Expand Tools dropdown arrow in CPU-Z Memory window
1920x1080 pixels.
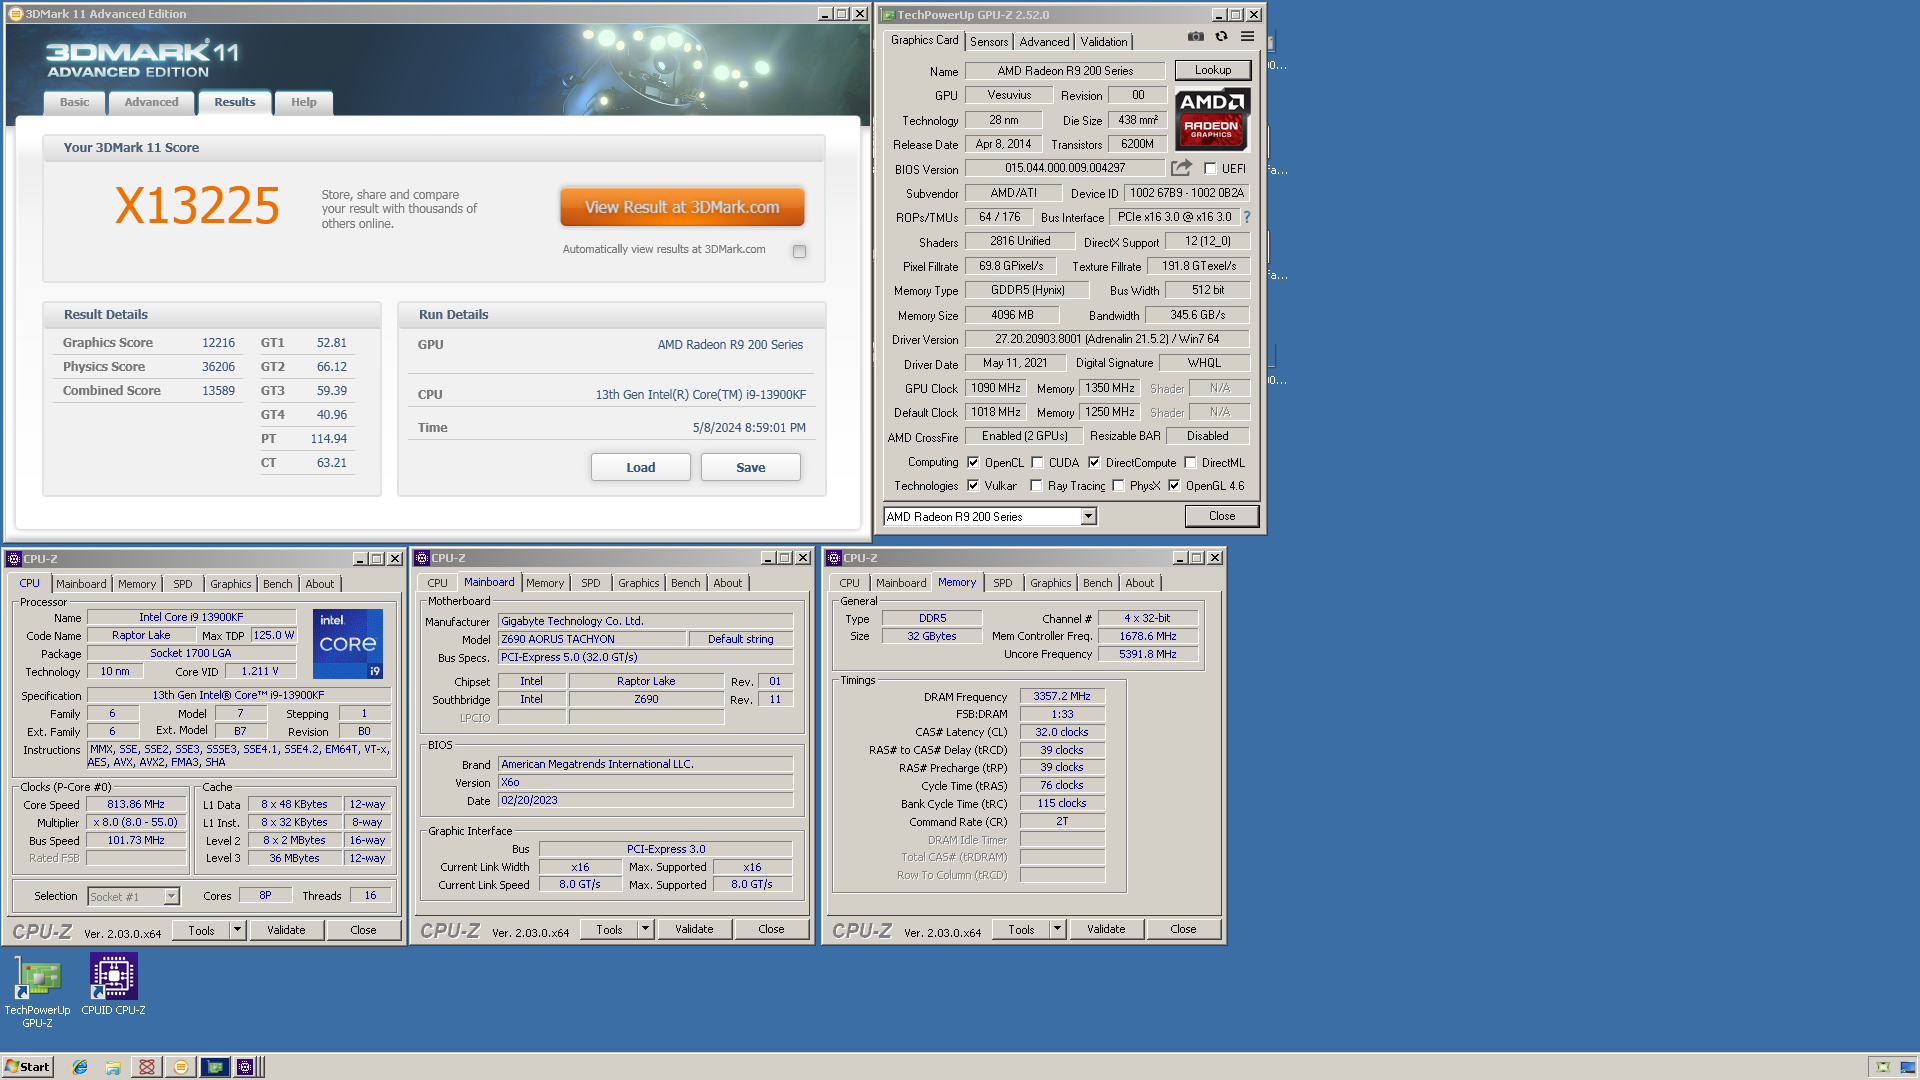1058,929
